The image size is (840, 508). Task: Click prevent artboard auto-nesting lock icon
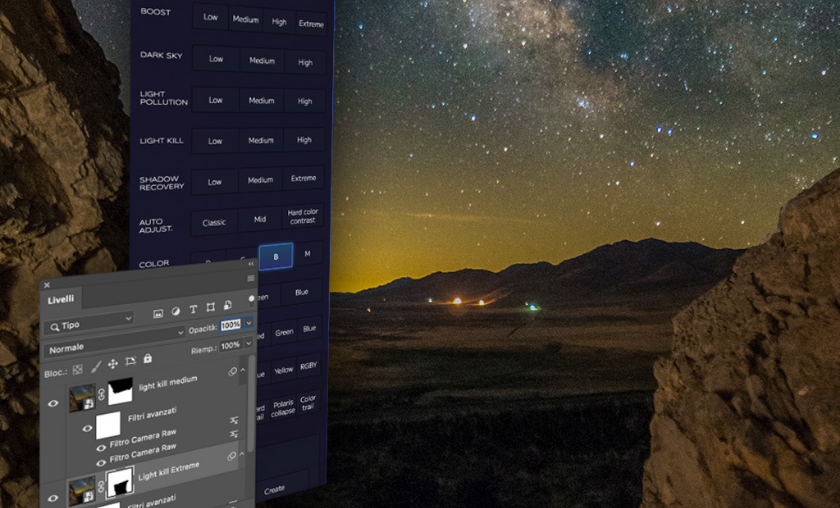(130, 361)
